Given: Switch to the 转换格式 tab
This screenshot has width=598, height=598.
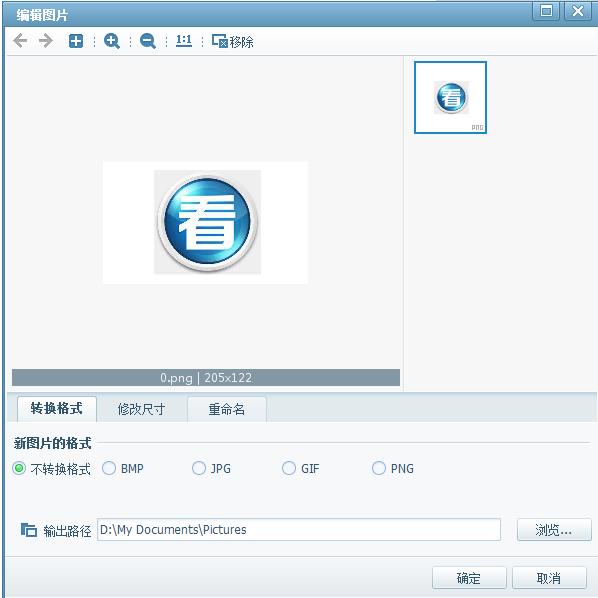Looking at the screenshot, I should [57, 408].
